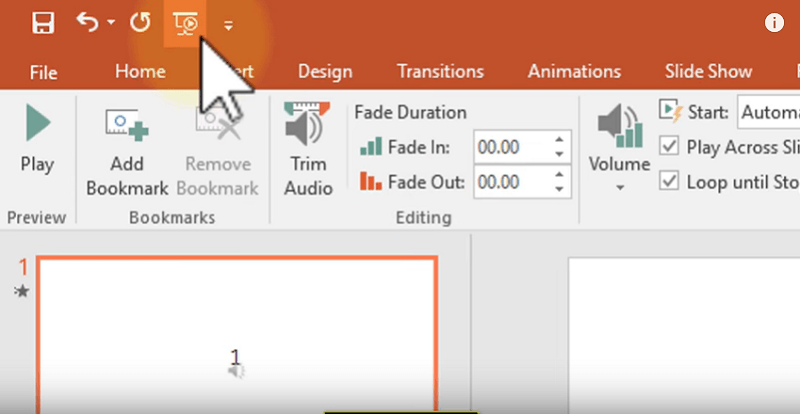Open the Undo history dropdown arrow
Image resolution: width=800 pixels, height=414 pixels.
(111, 22)
